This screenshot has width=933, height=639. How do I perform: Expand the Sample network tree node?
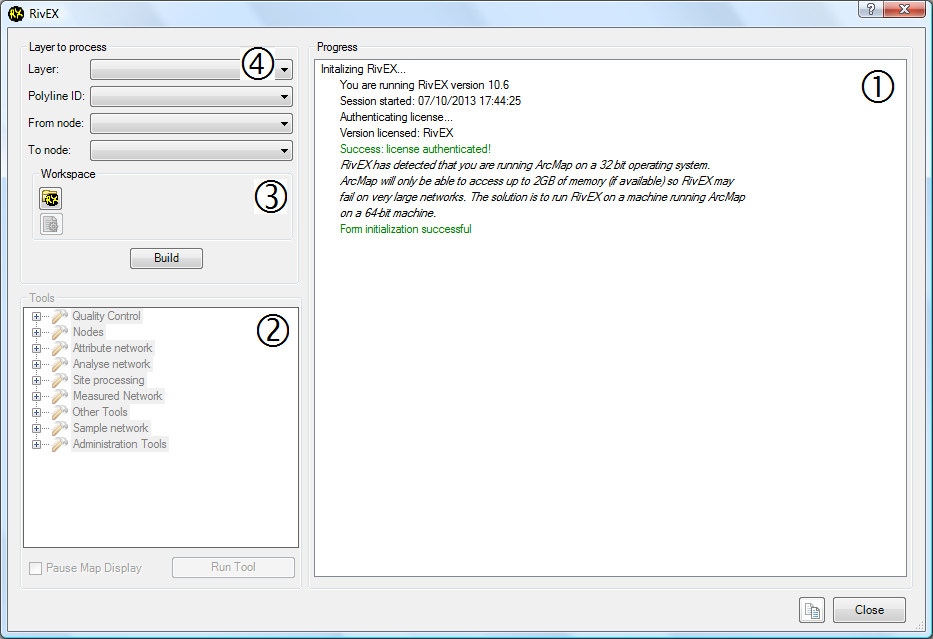click(36, 429)
